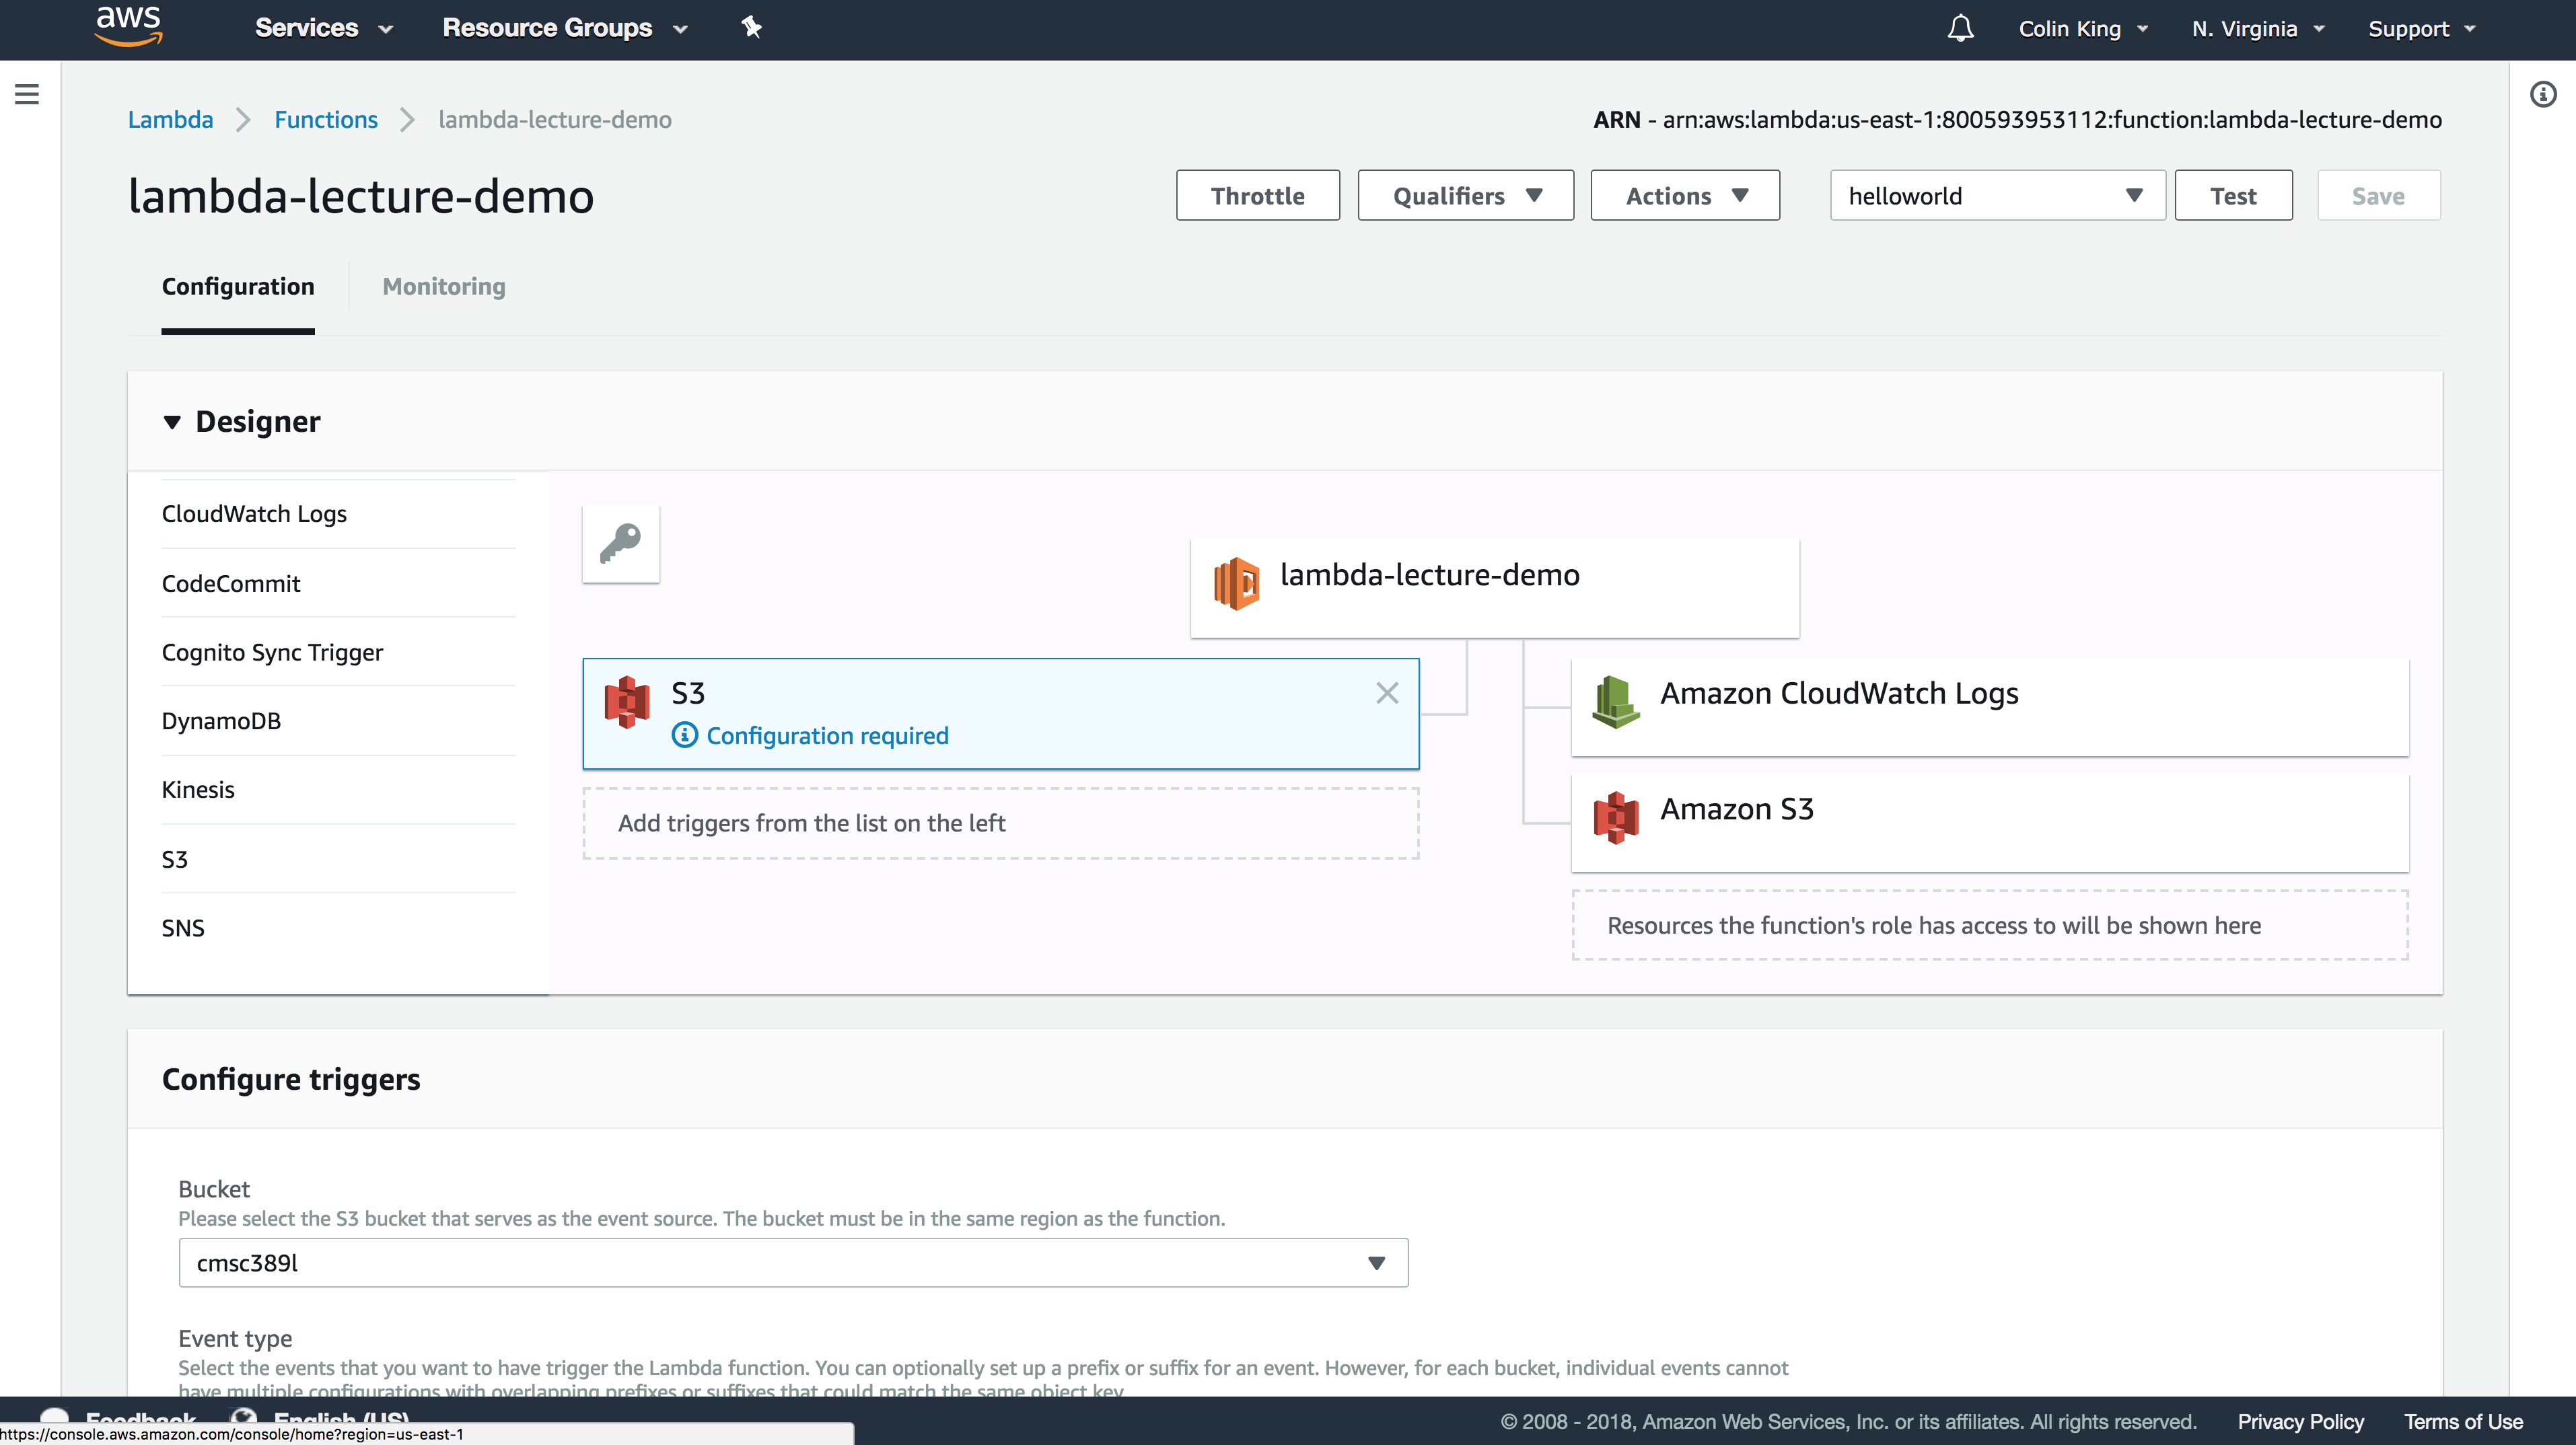This screenshot has width=2576, height=1445.
Task: Switch to the Monitoring tab
Action: [x=443, y=287]
